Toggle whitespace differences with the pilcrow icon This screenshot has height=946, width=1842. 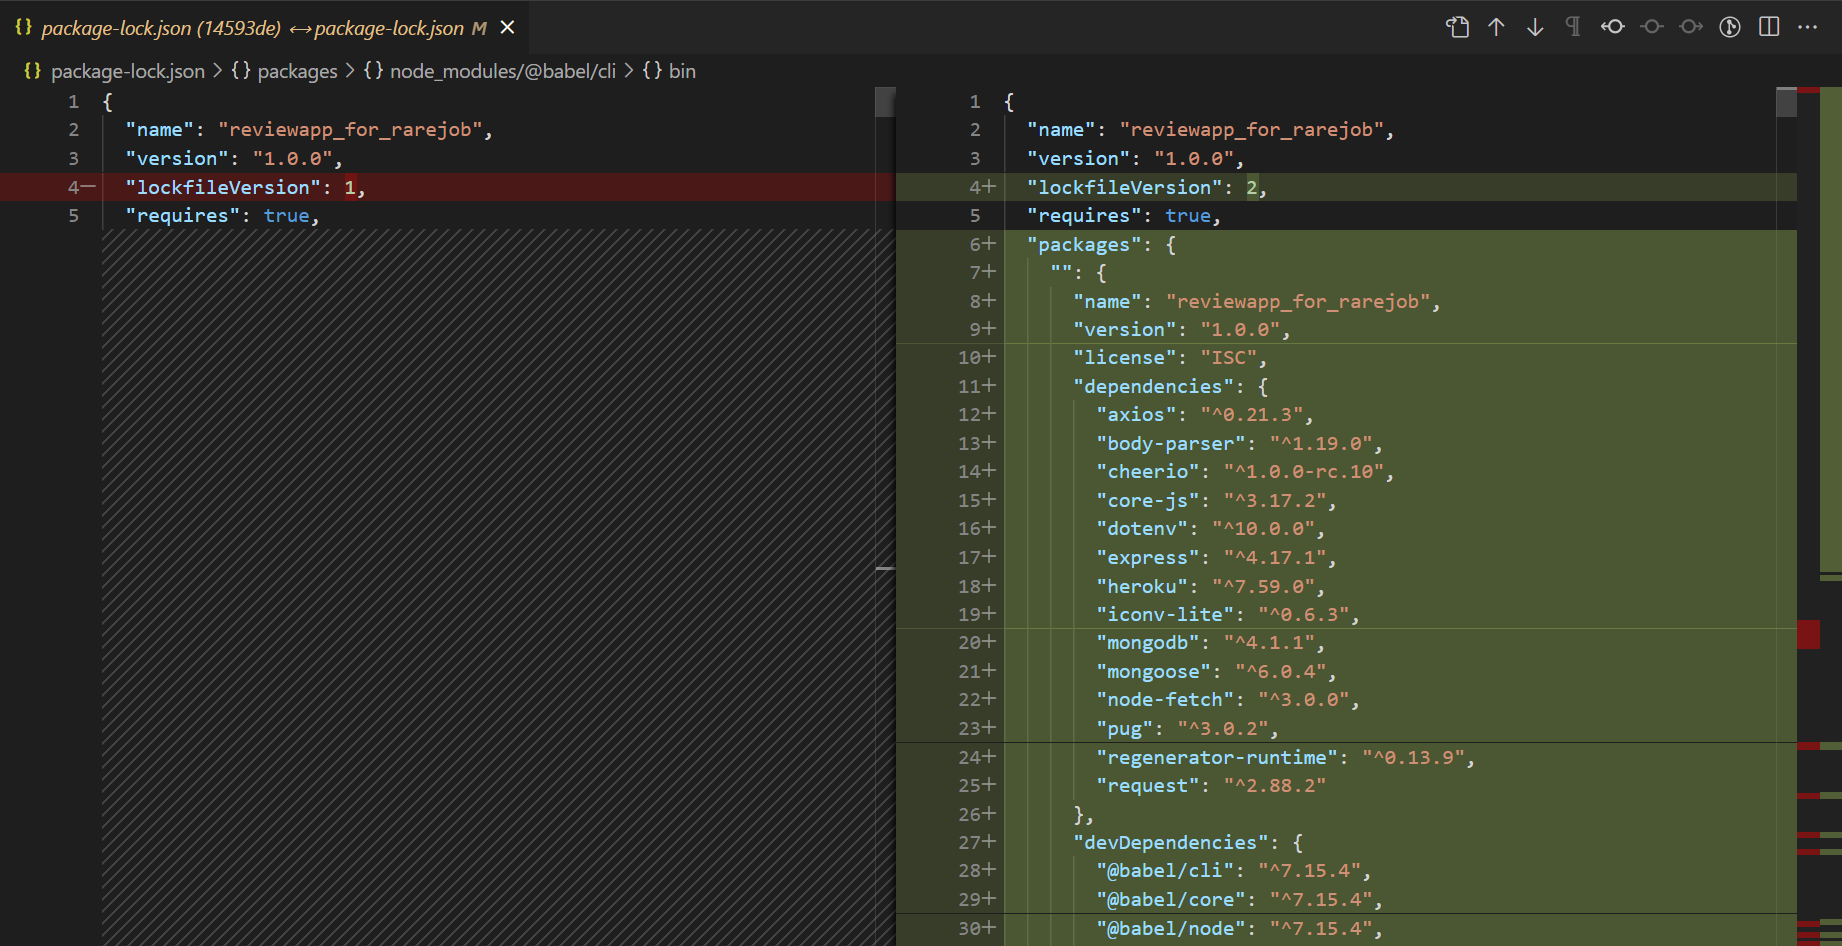(1571, 27)
